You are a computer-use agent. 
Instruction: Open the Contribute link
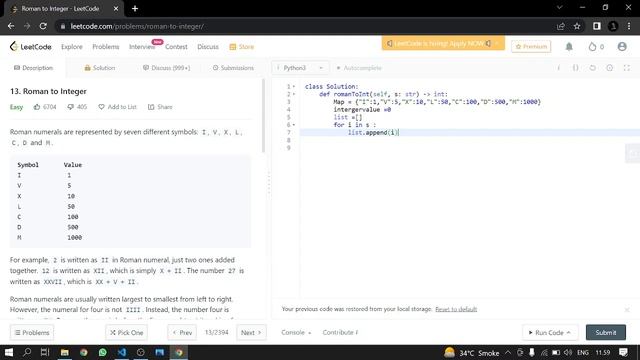coord(340,333)
